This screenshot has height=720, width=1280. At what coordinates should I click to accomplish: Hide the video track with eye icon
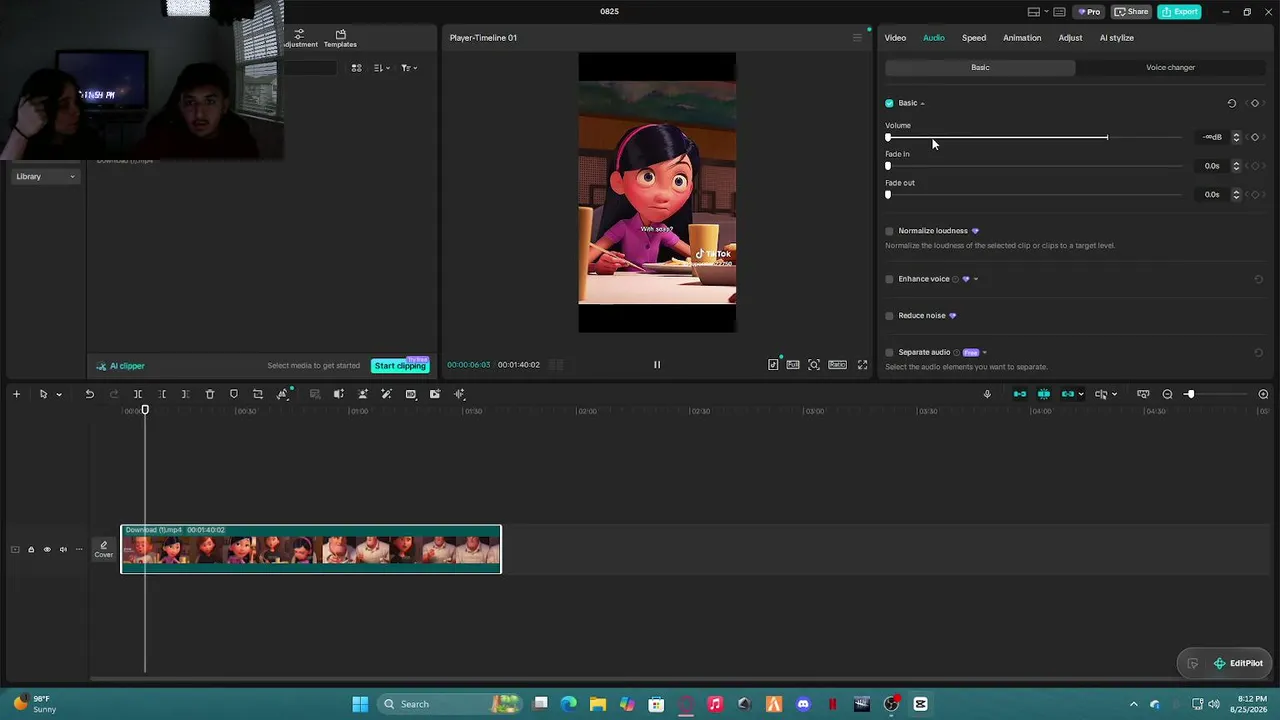(47, 549)
